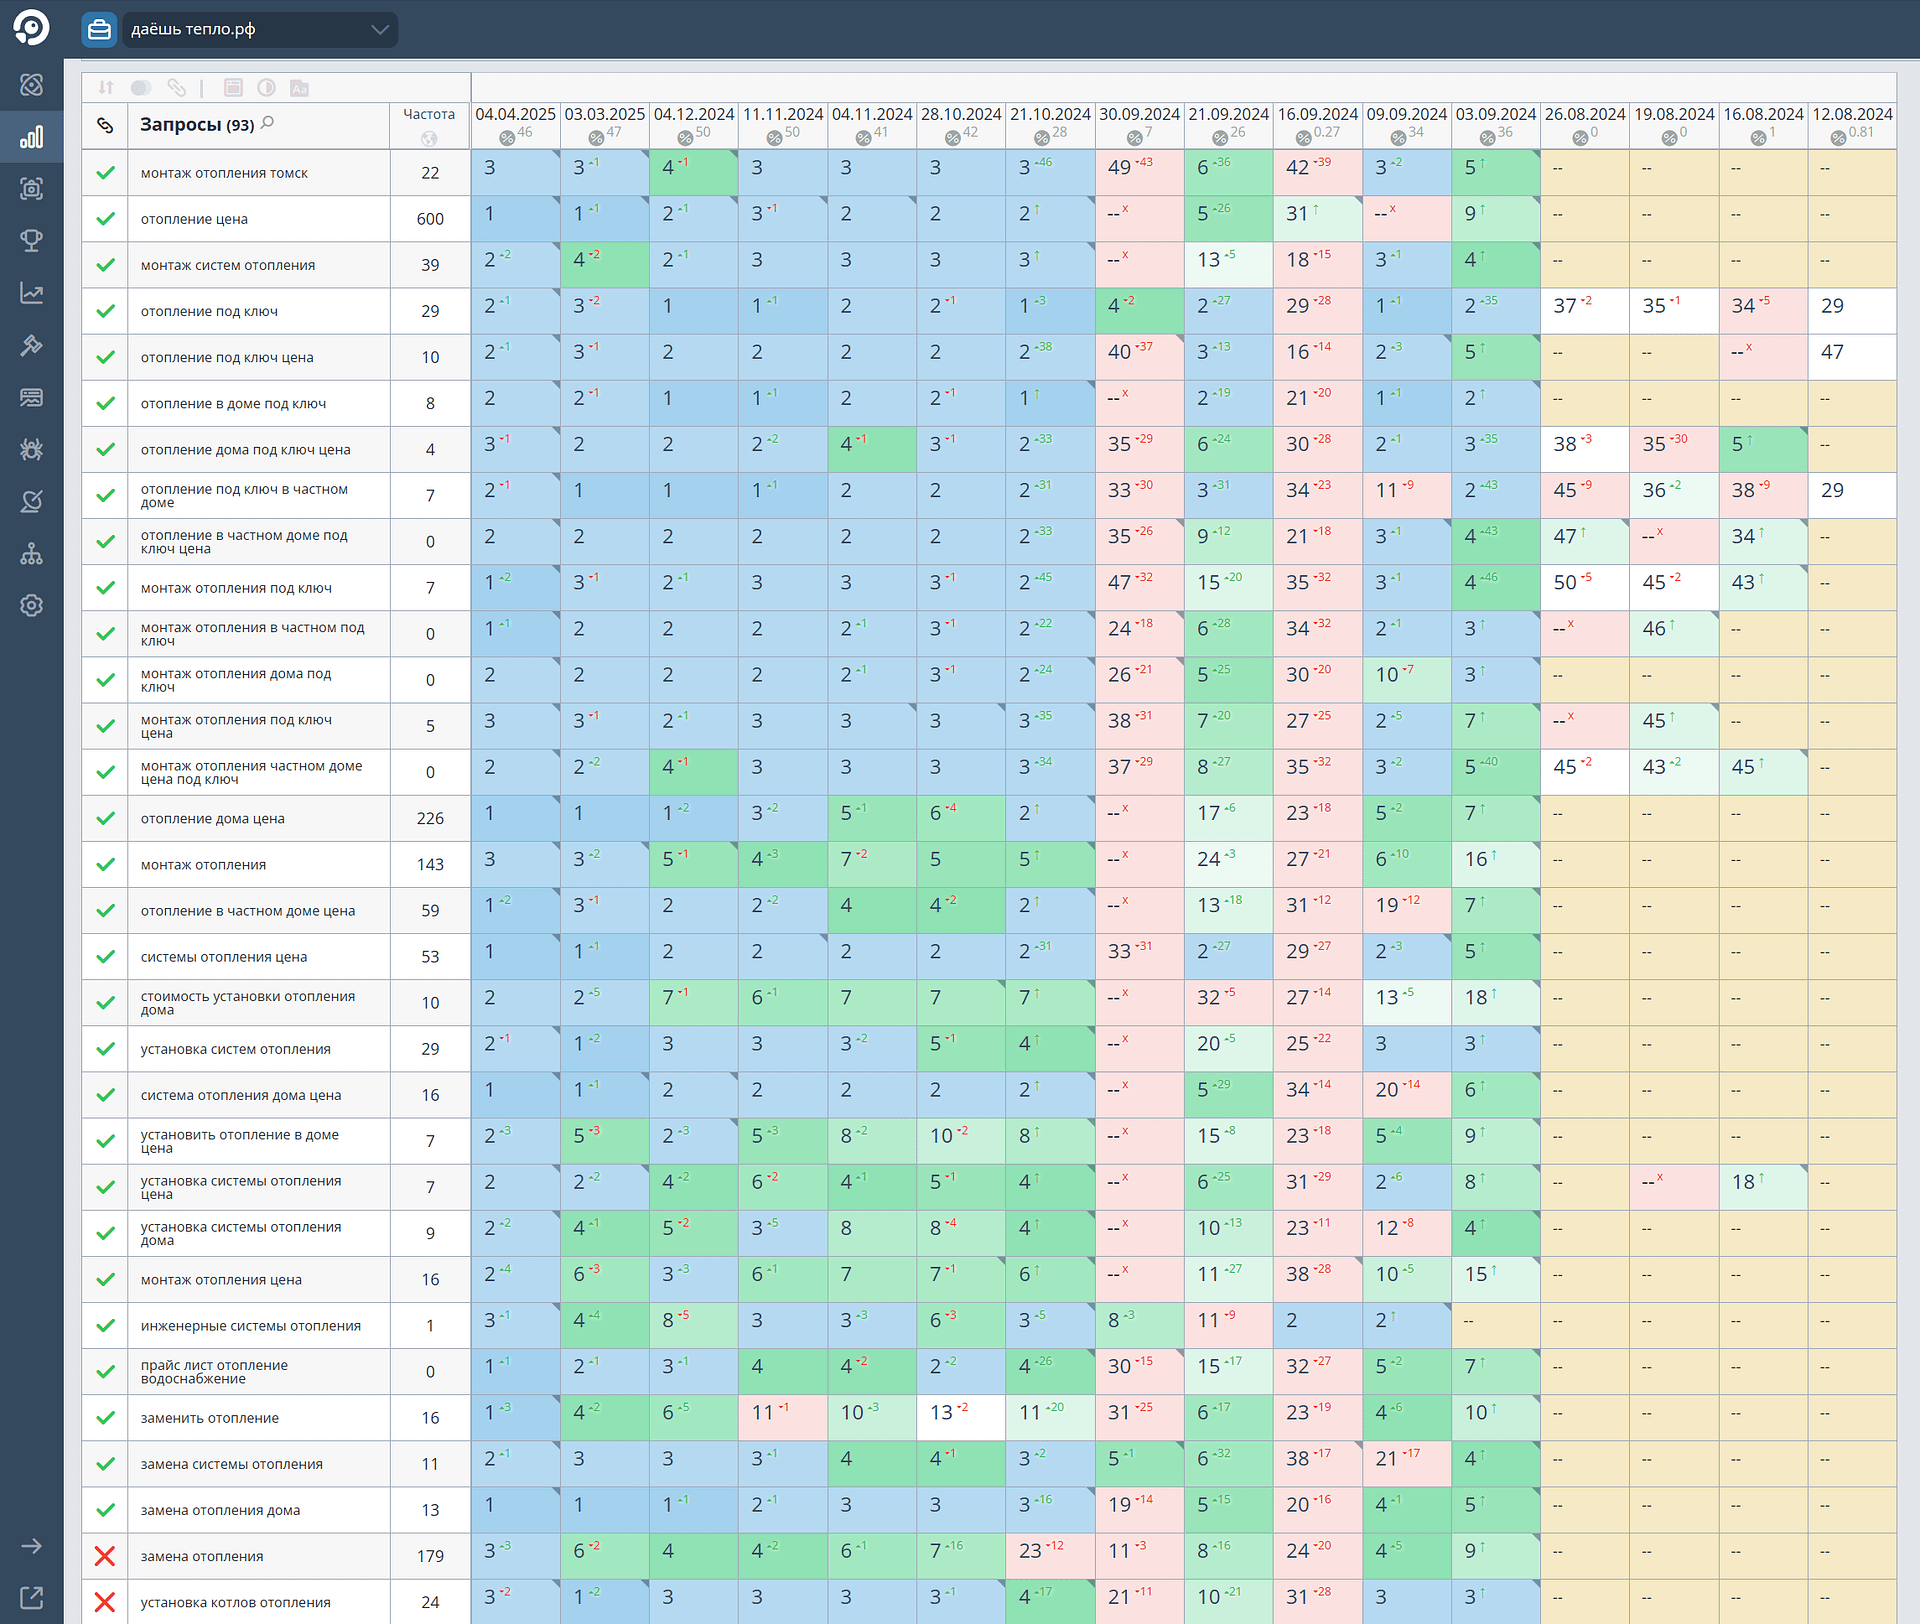This screenshot has width=1920, height=1624.
Task: Click the green cell for 'отопление дома цена' on 04.11.2024
Action: [872, 818]
